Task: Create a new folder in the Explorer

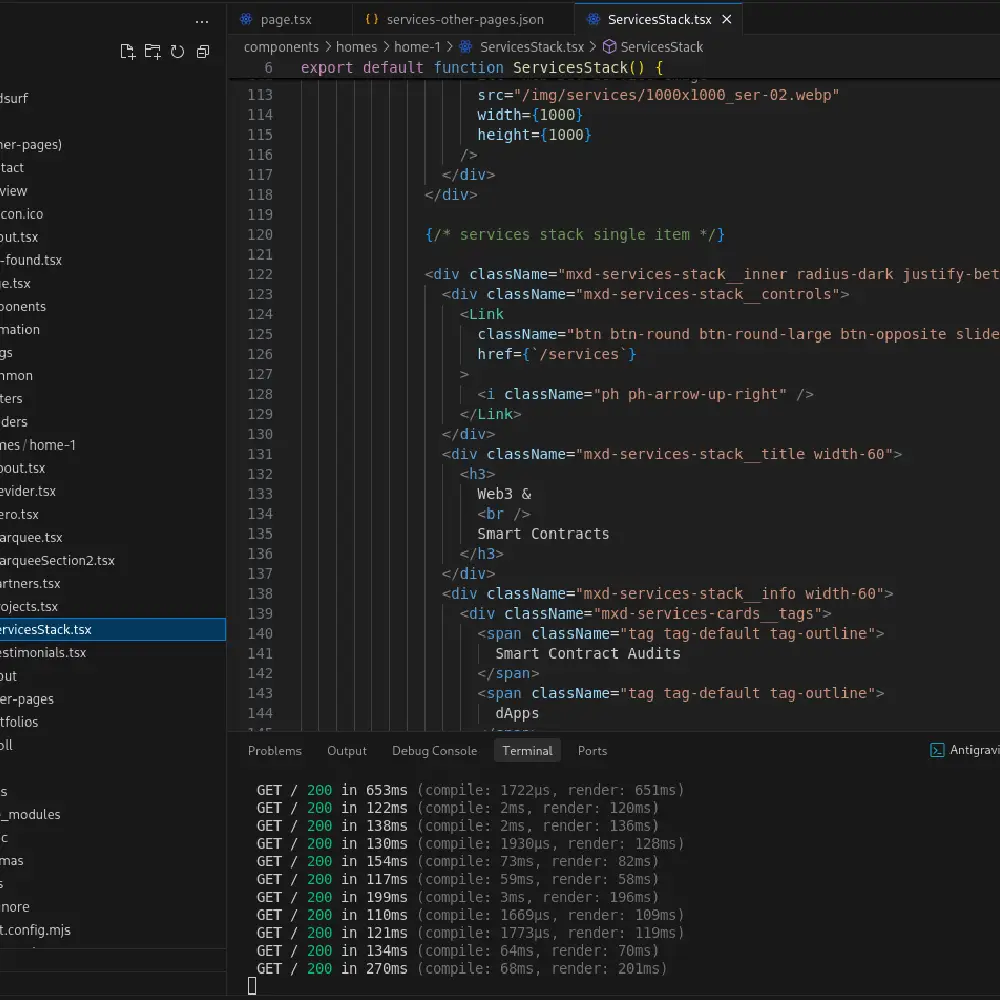Action: [x=152, y=51]
